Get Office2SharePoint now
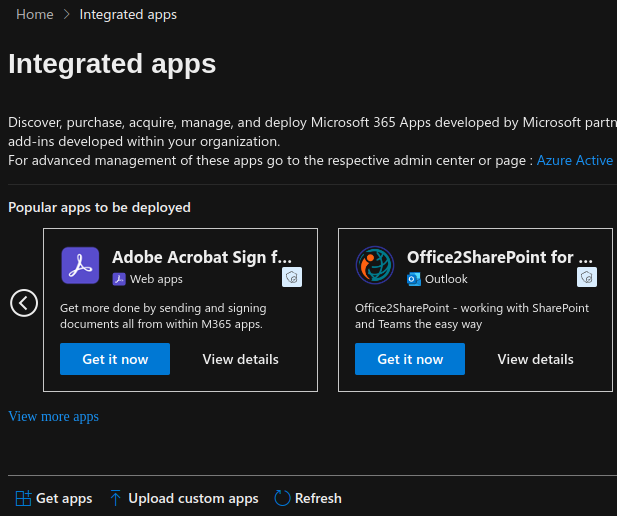617x516 pixels. tap(410, 359)
